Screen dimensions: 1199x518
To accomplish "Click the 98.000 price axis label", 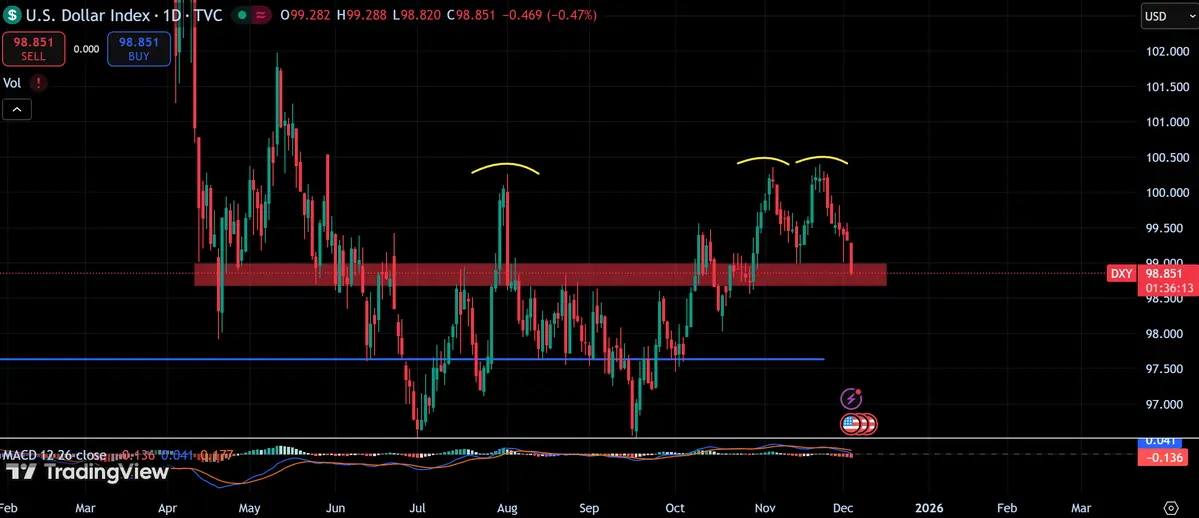I will [1166, 334].
